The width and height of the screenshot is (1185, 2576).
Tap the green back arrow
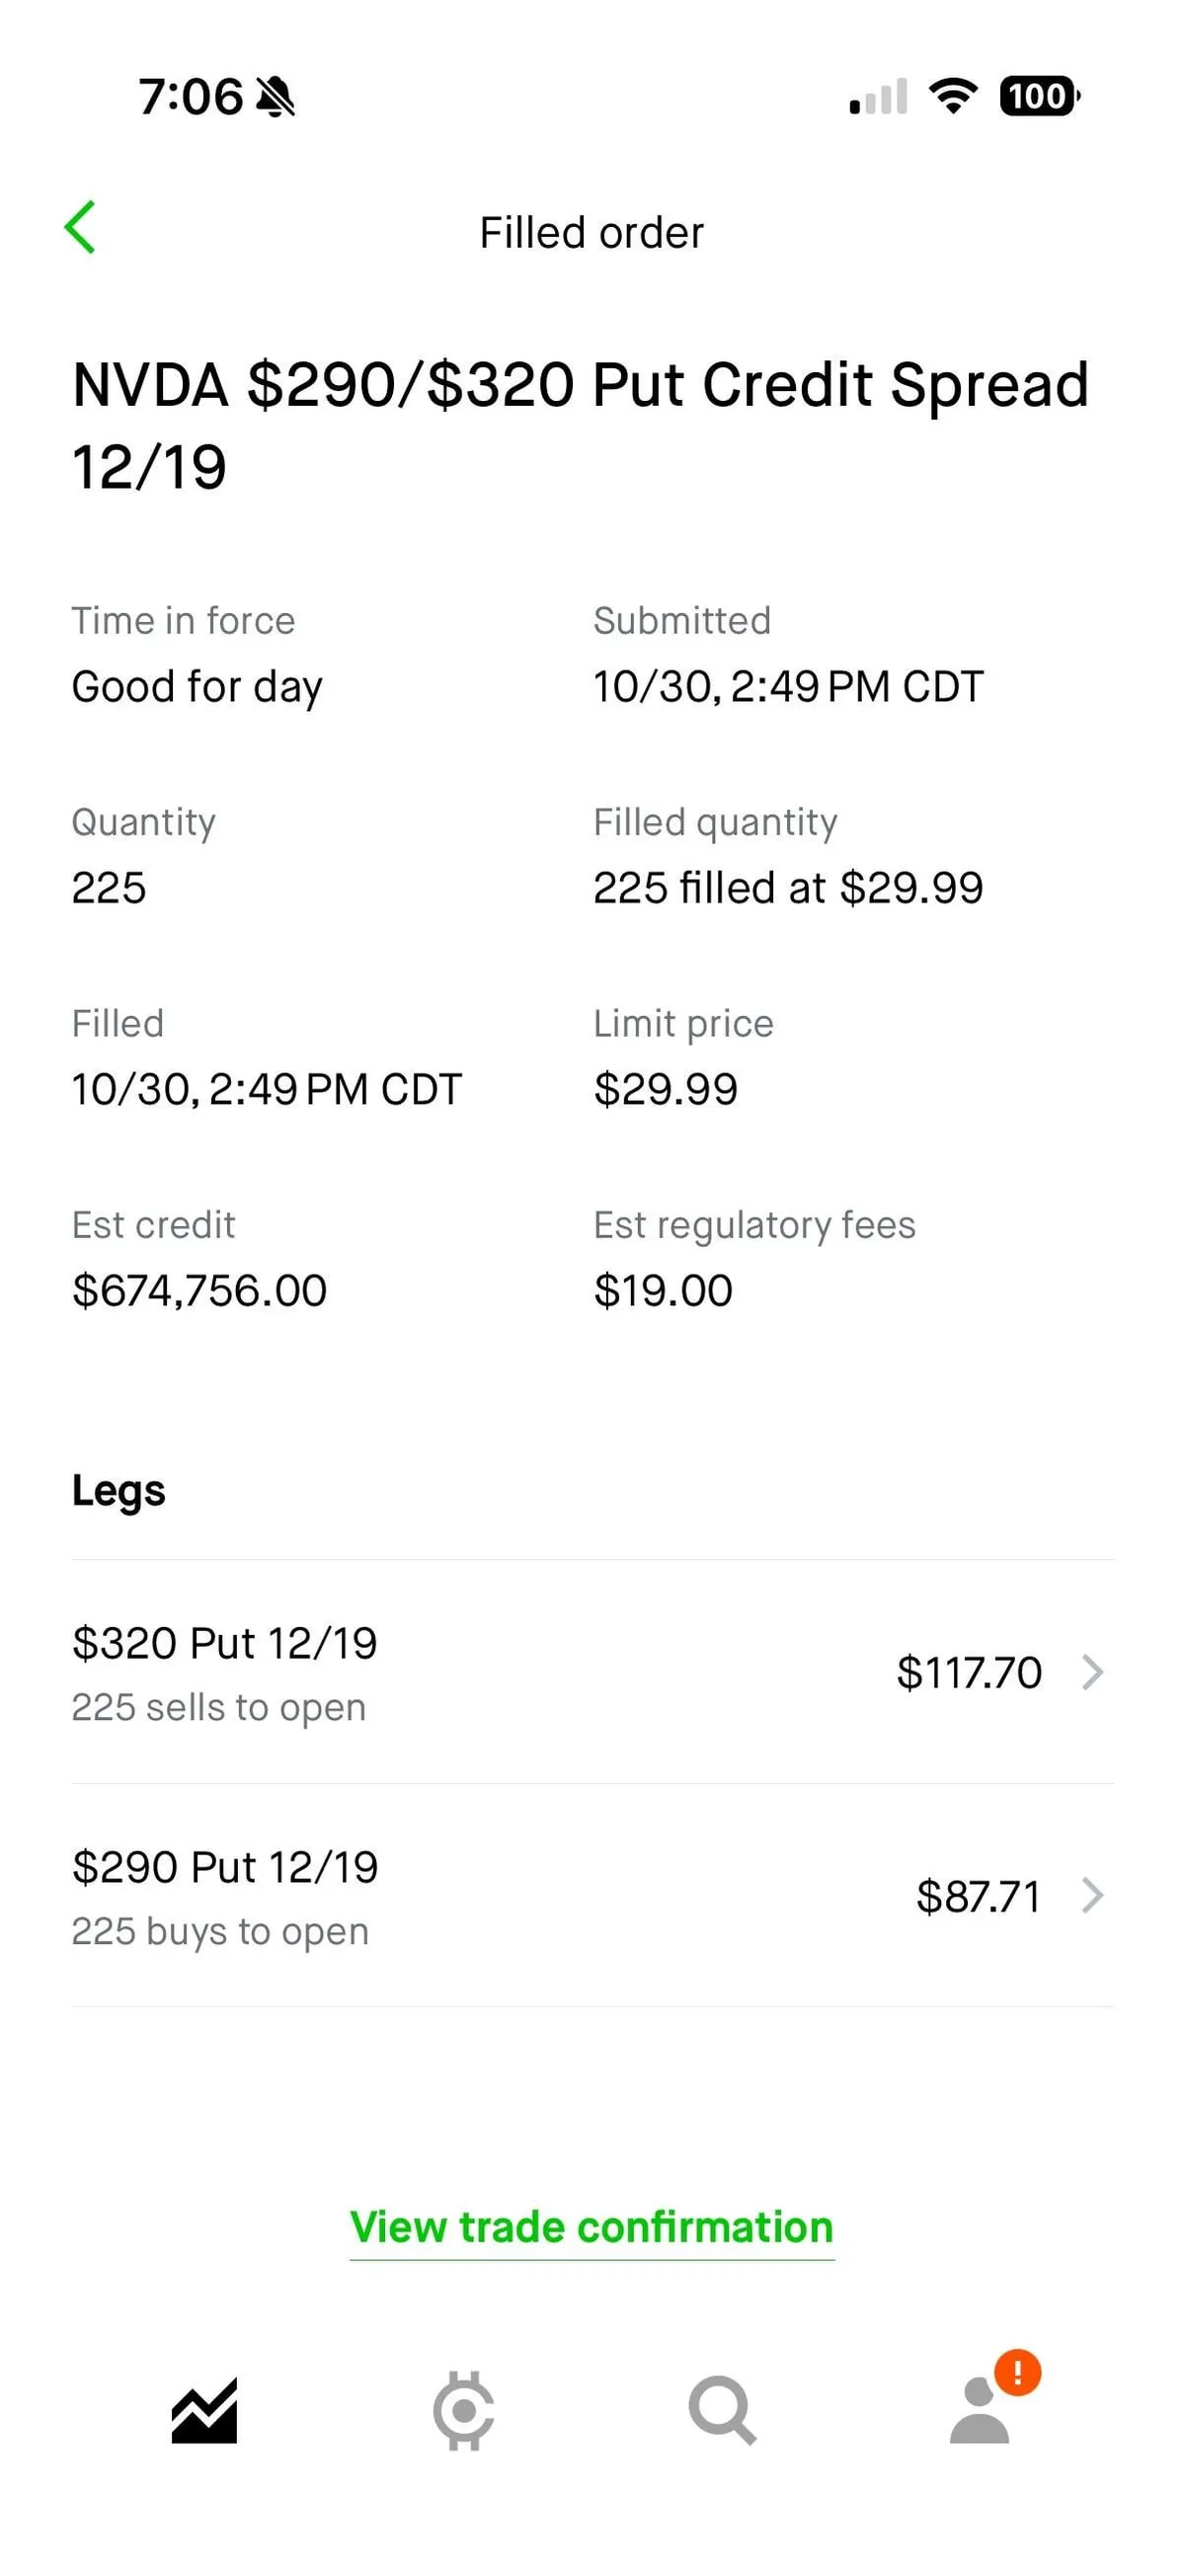[x=80, y=228]
